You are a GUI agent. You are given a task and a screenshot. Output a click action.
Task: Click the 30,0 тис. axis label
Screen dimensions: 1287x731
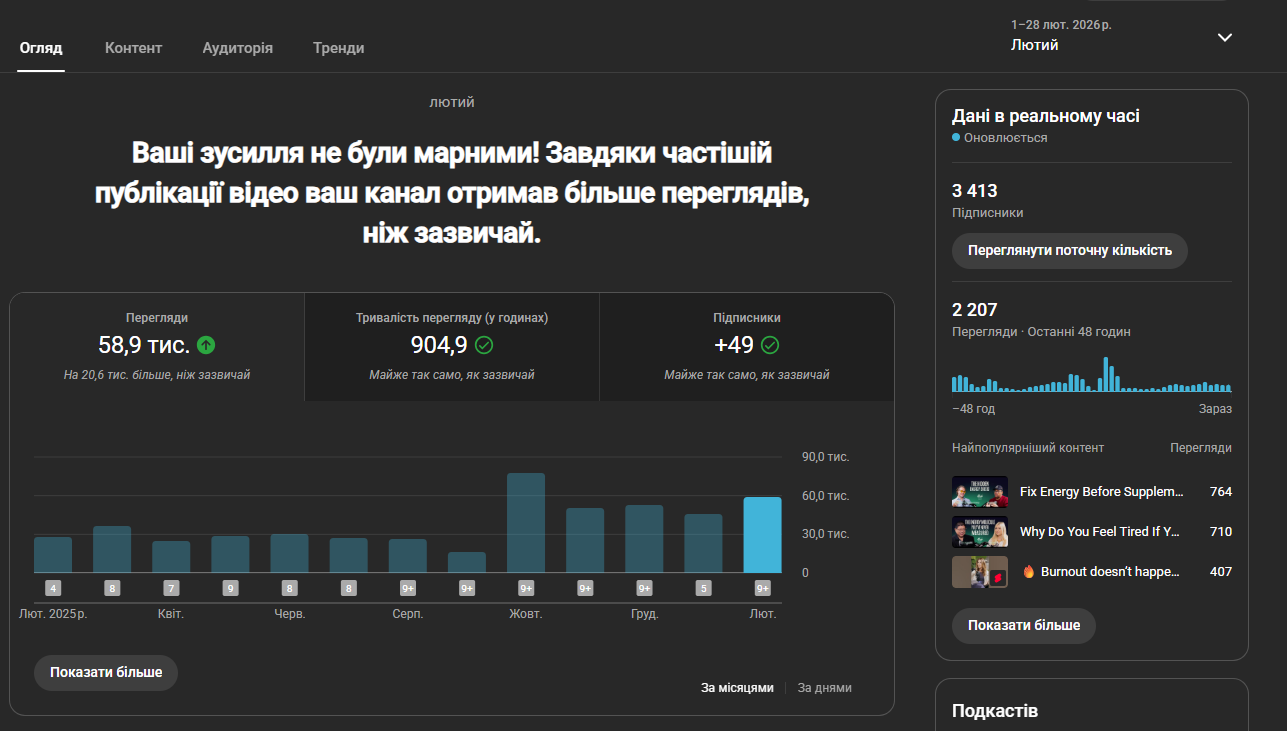pyautogui.click(x=826, y=534)
